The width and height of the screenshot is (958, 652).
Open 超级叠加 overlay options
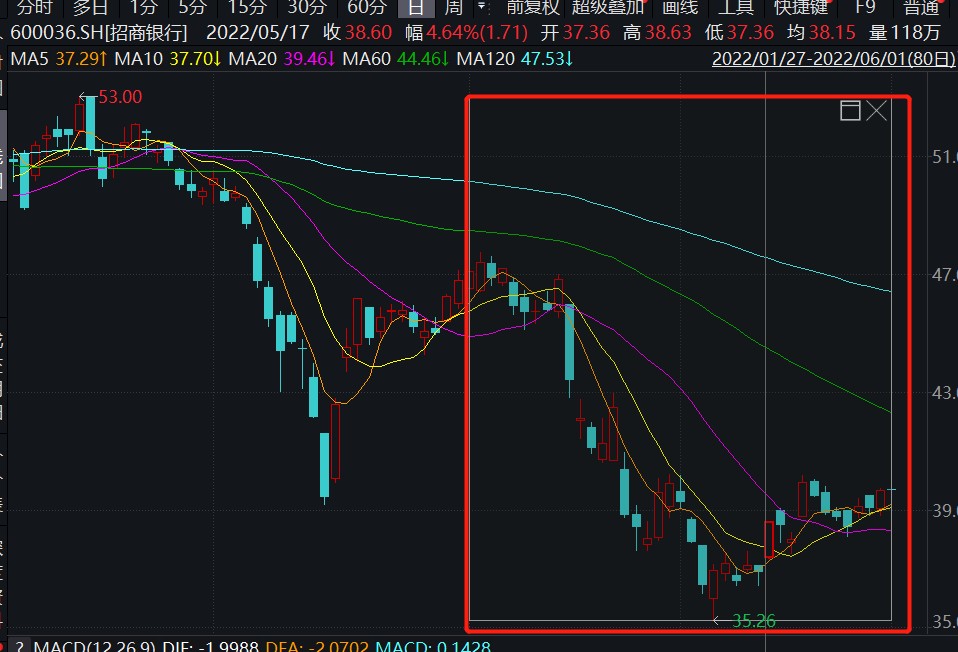[x=607, y=7]
